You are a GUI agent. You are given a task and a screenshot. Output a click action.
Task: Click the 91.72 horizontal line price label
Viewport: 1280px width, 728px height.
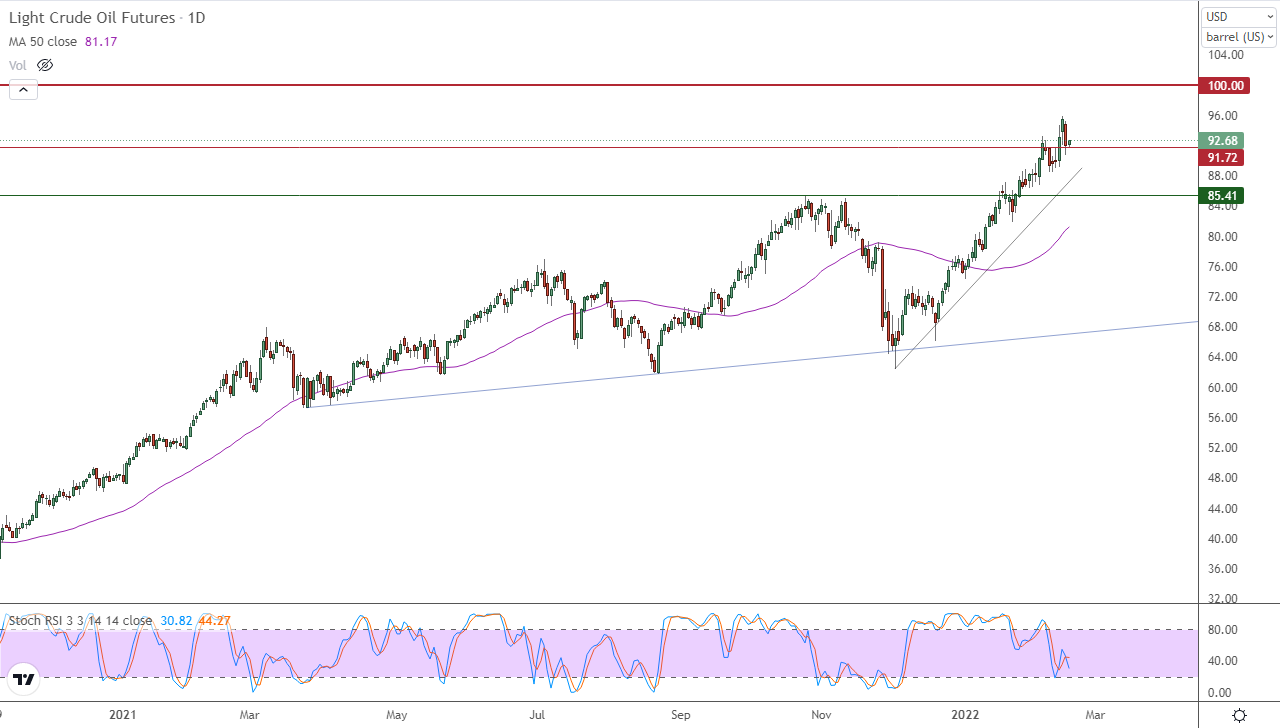pos(1223,158)
